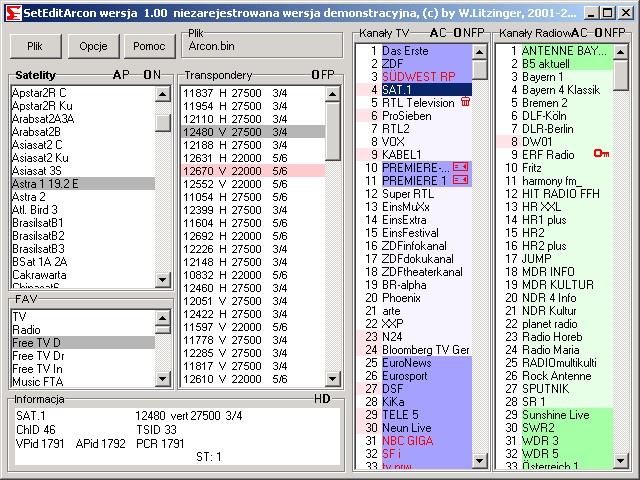Select Astra 2 in the satellite list
This screenshot has width=640, height=480.
tap(29, 197)
